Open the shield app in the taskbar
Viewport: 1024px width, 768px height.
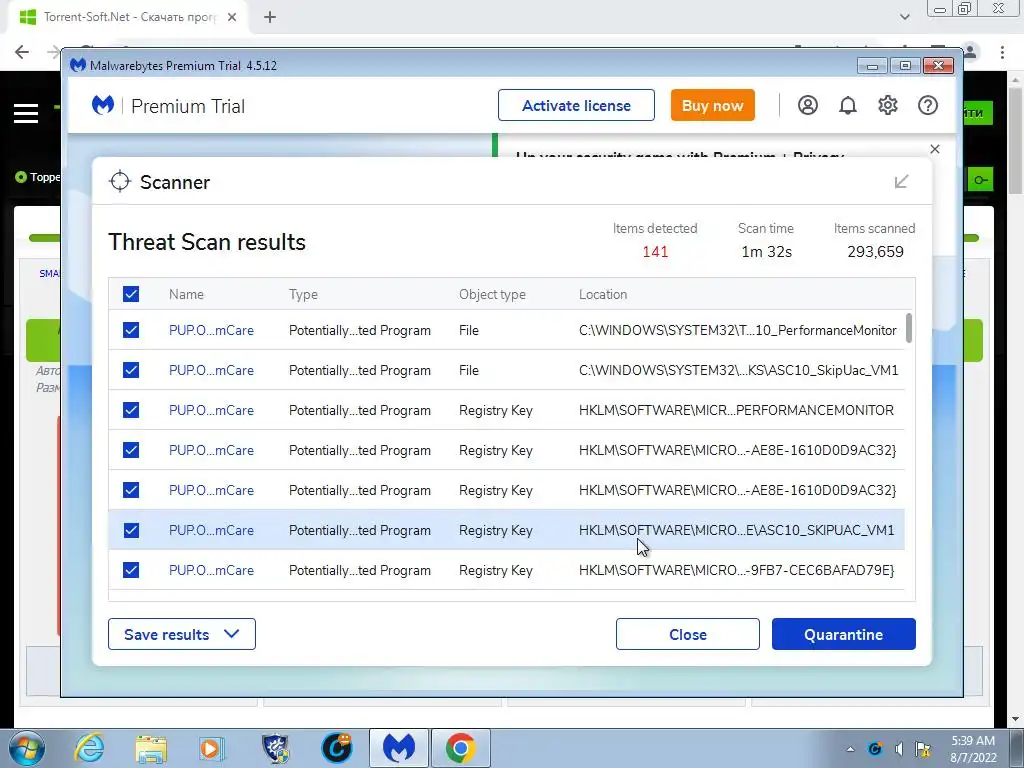[x=275, y=748]
